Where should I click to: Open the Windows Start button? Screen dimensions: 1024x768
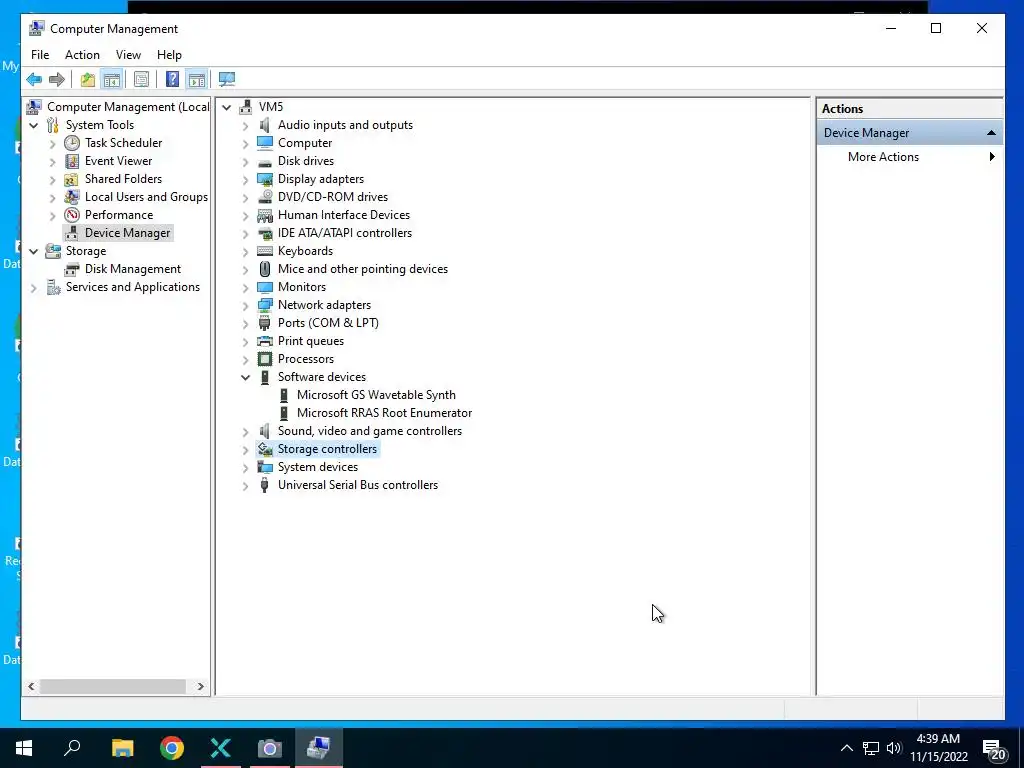[24, 748]
